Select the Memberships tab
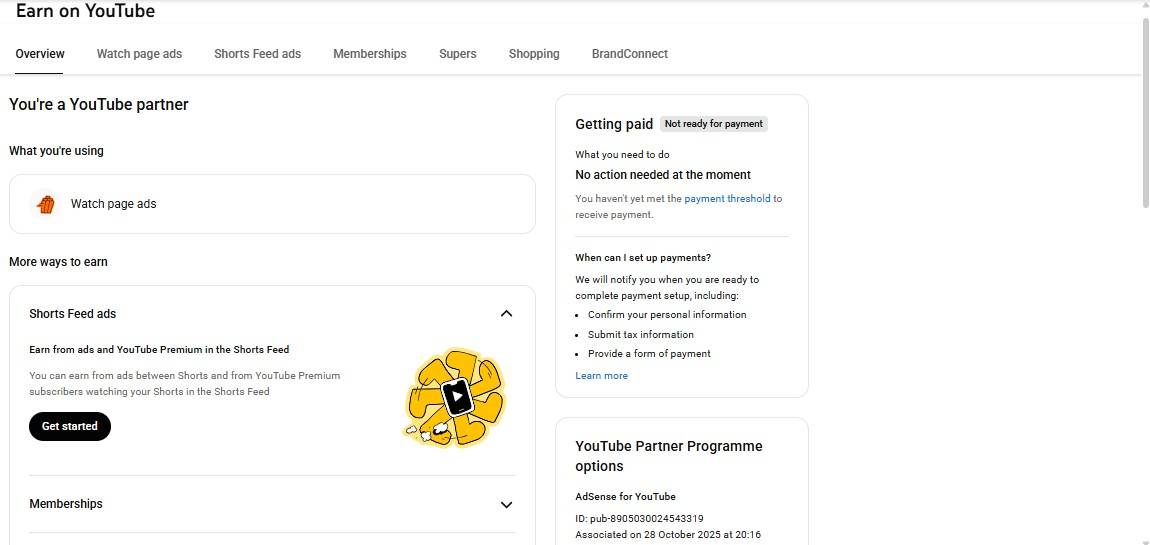Screen dimensions: 1150x545 point(369,54)
